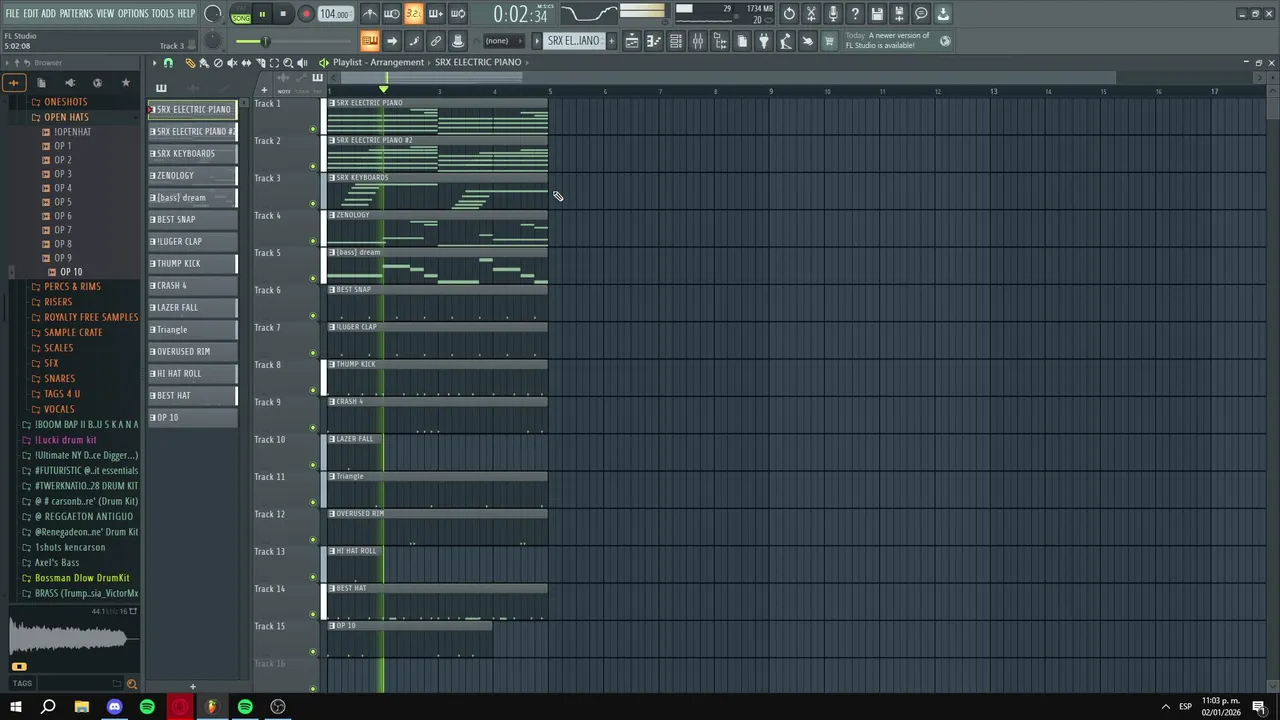The image size is (1280, 720).
Task: Expand the SNARES folder
Action: [59, 379]
